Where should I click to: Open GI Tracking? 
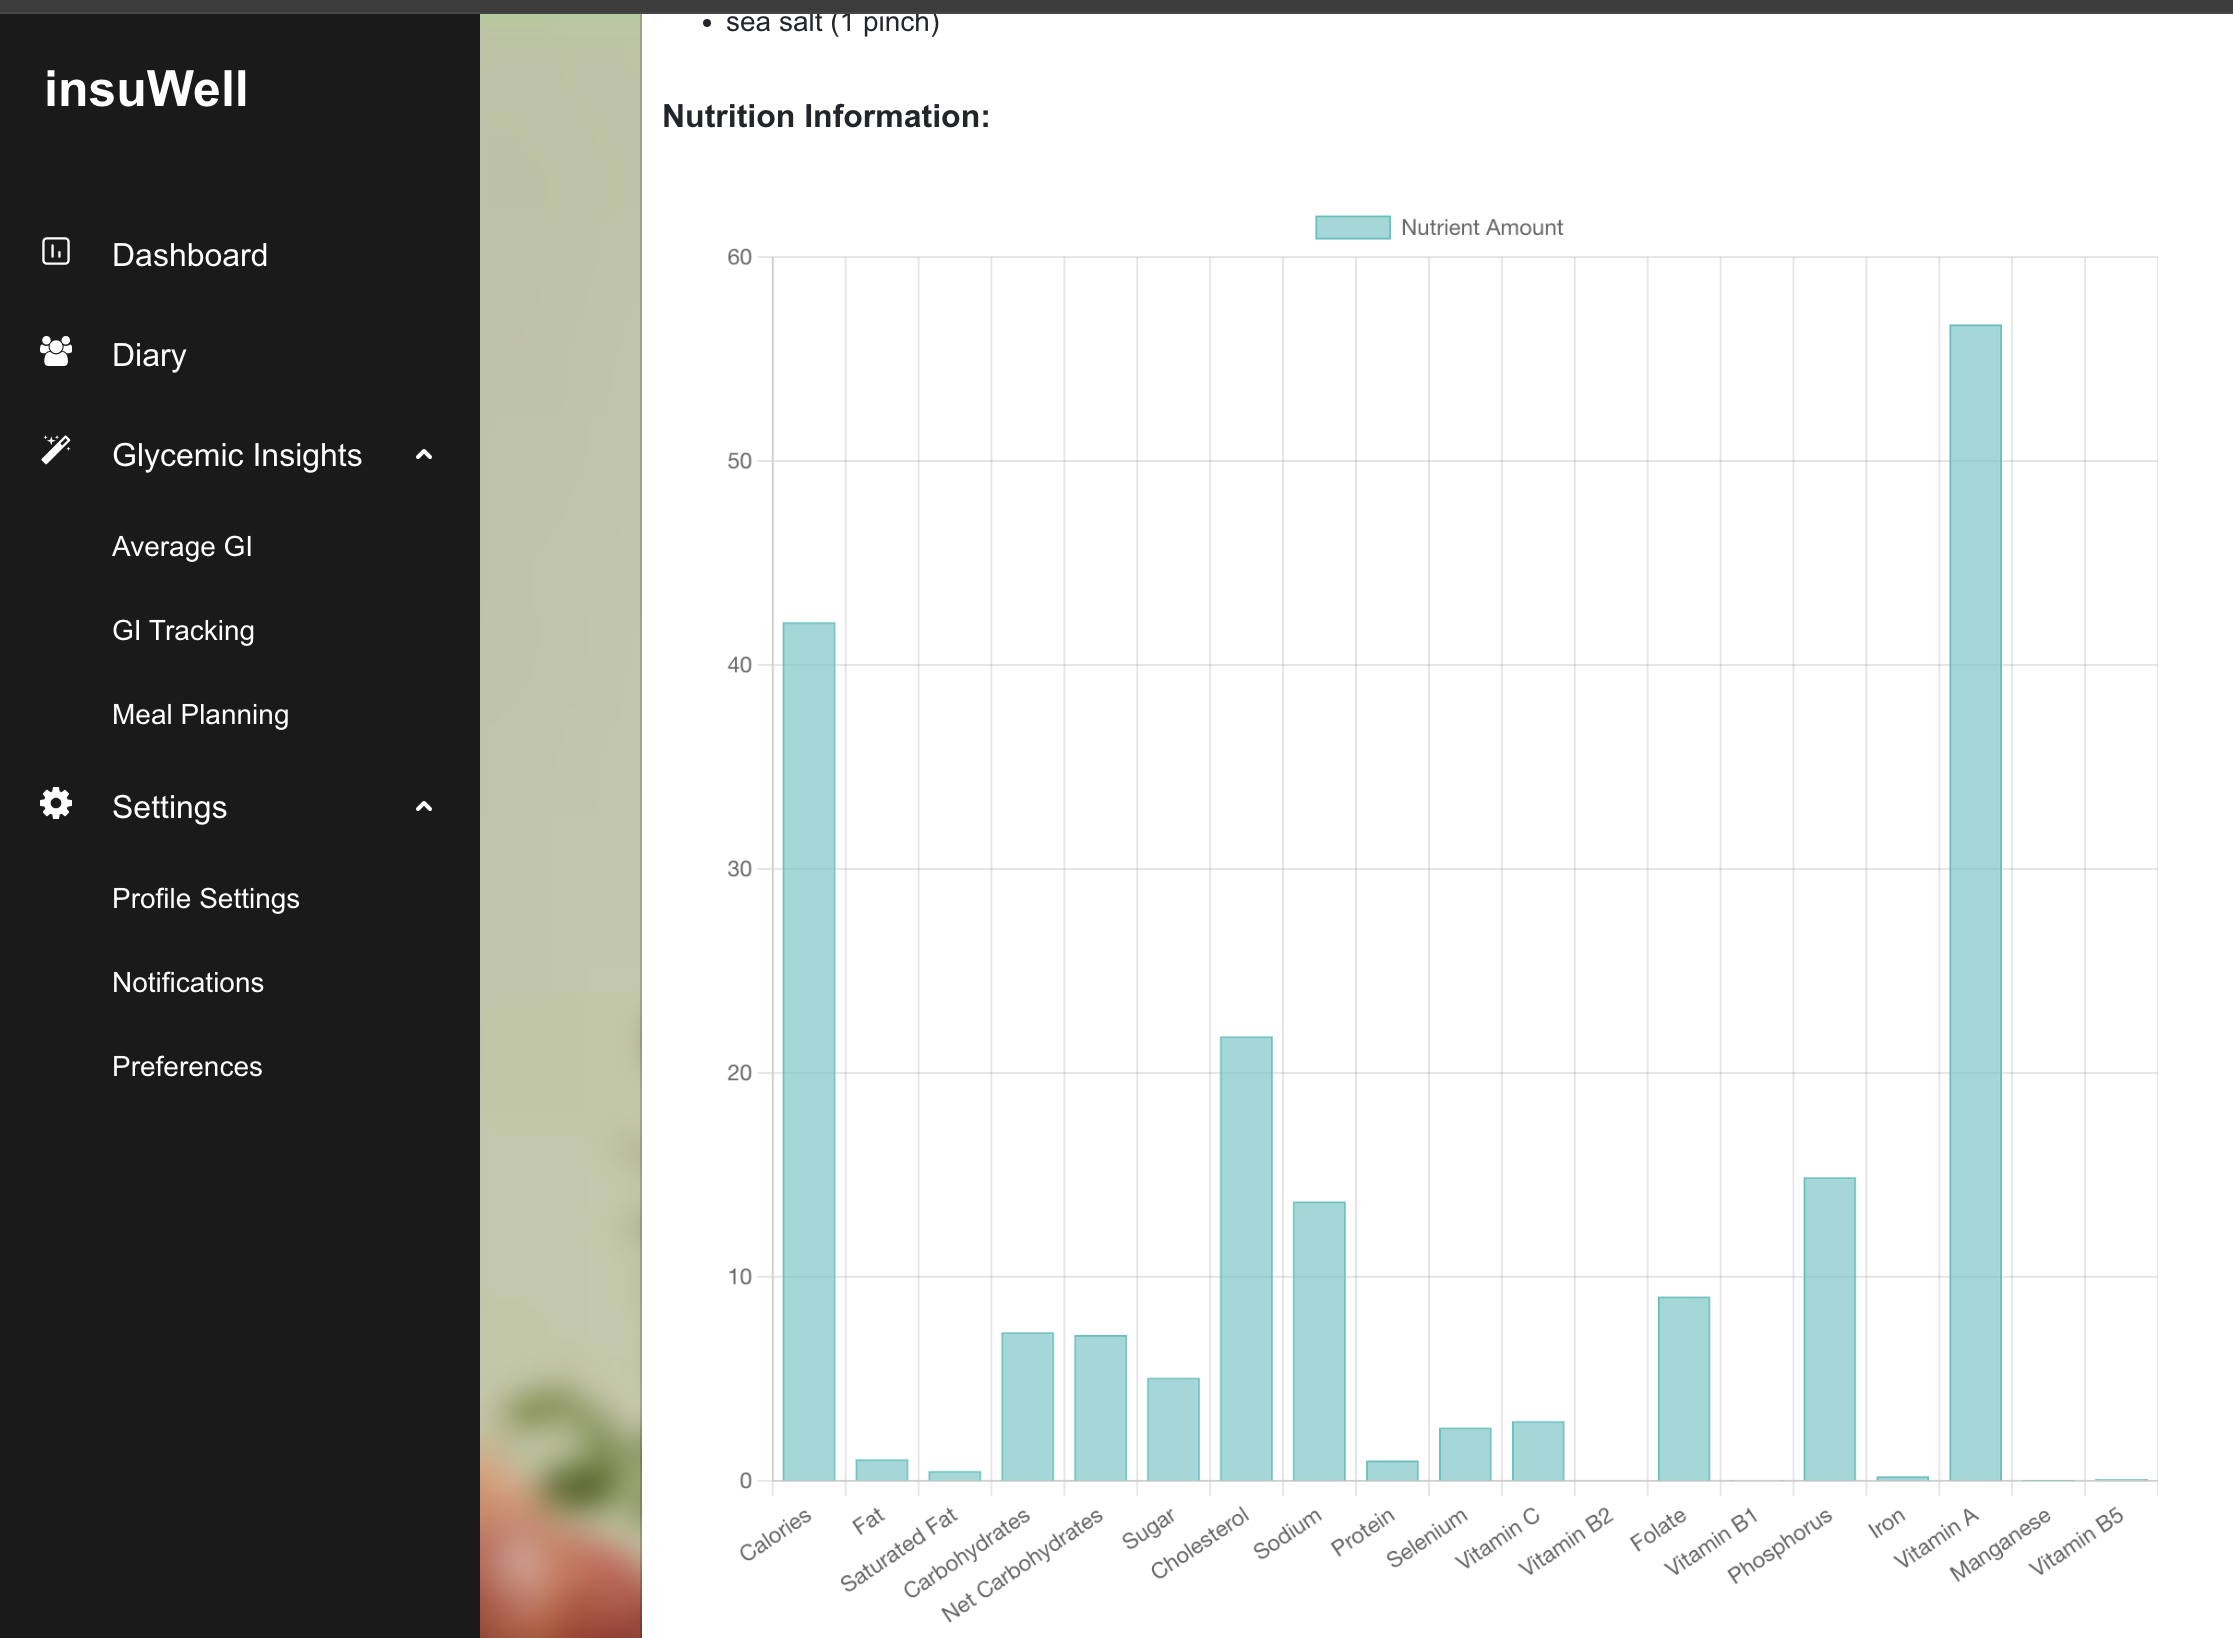(x=183, y=631)
